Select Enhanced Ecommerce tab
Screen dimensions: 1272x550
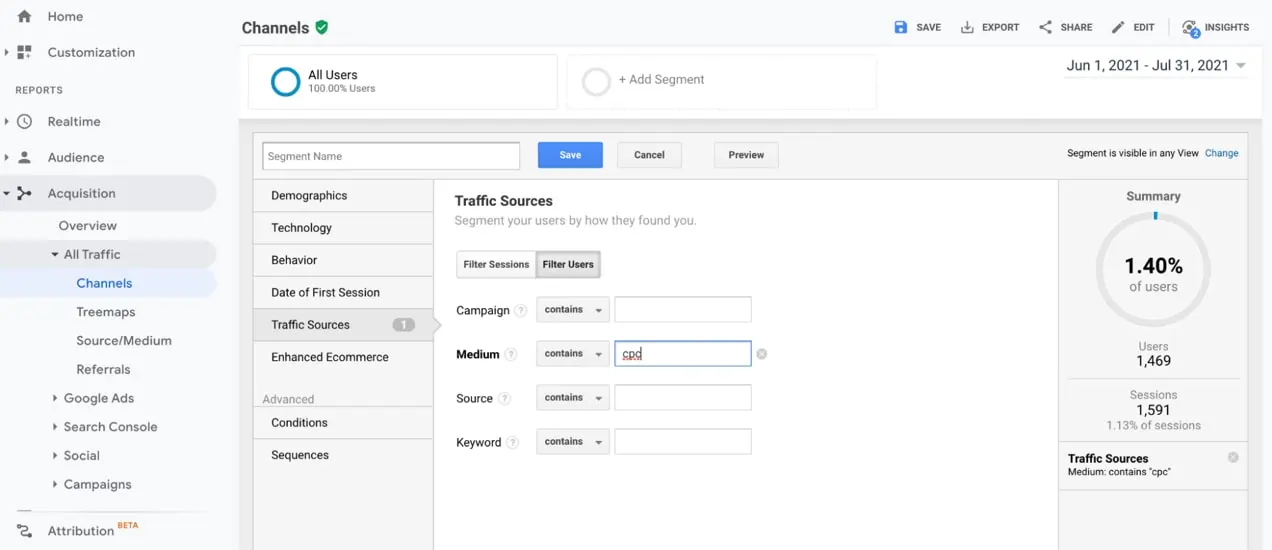point(343,357)
